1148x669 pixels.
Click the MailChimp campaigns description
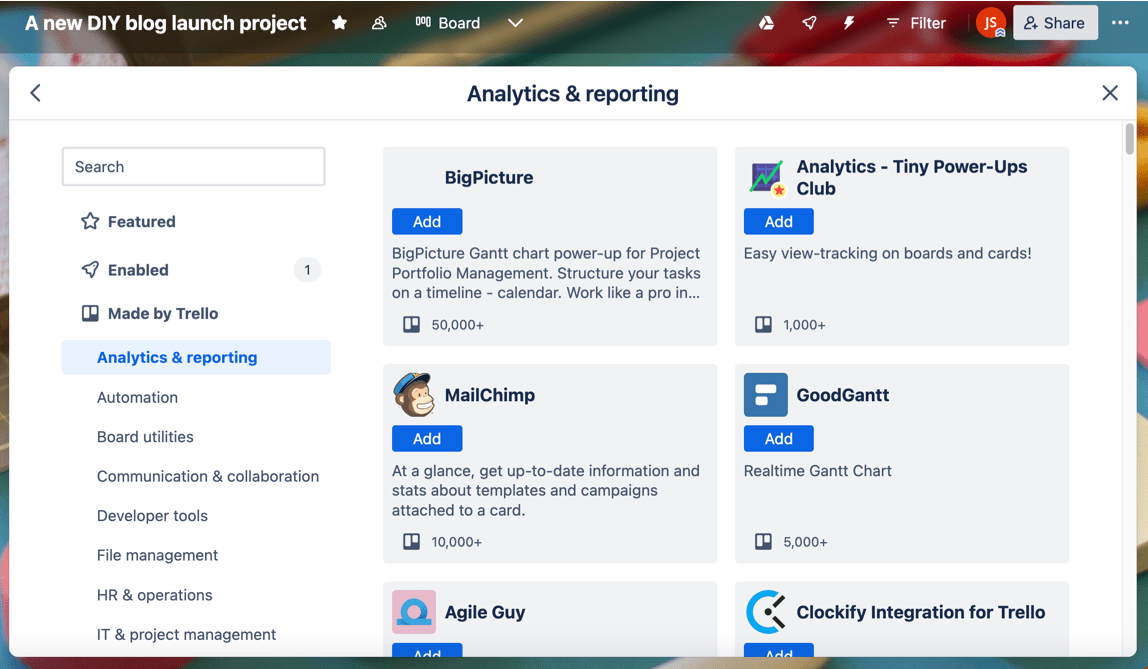click(545, 490)
